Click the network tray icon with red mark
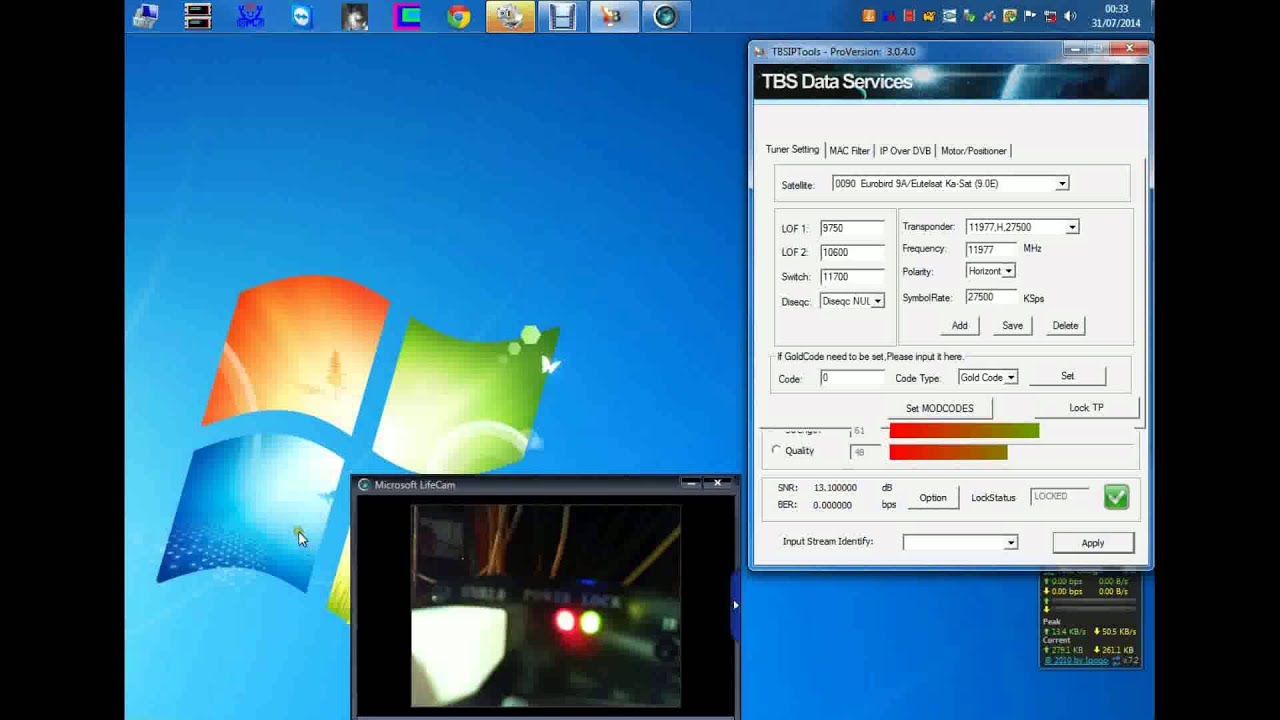The width and height of the screenshot is (1280, 720). tap(1050, 16)
